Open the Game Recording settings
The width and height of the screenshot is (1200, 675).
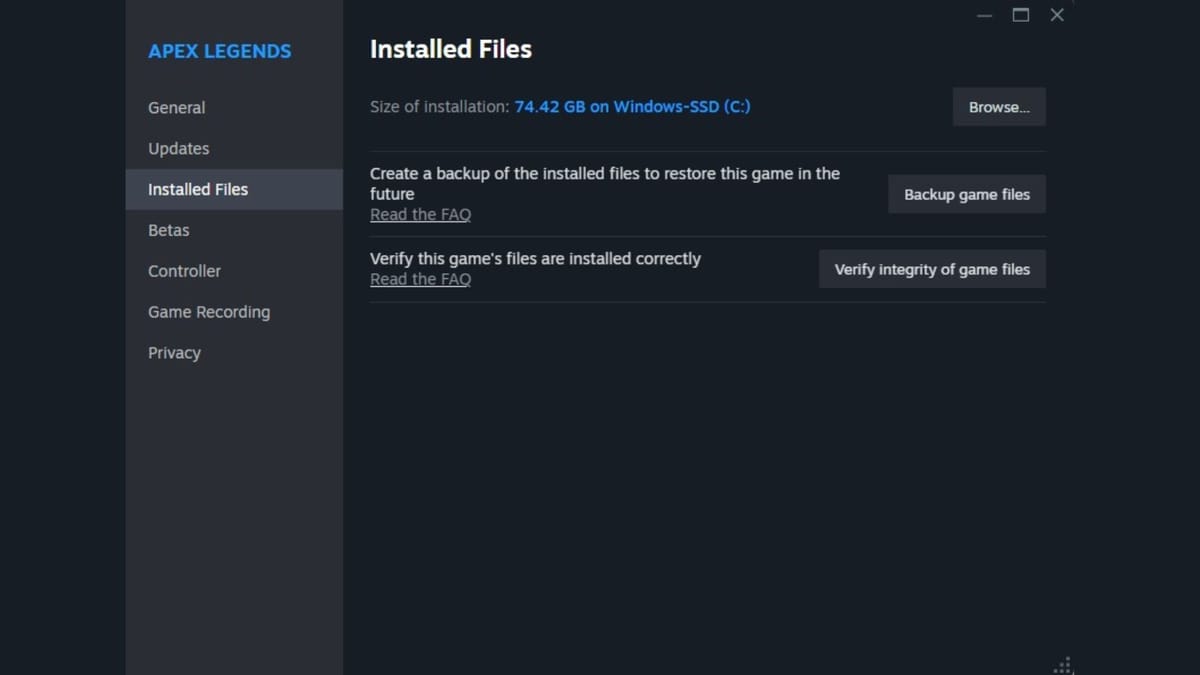pos(209,312)
